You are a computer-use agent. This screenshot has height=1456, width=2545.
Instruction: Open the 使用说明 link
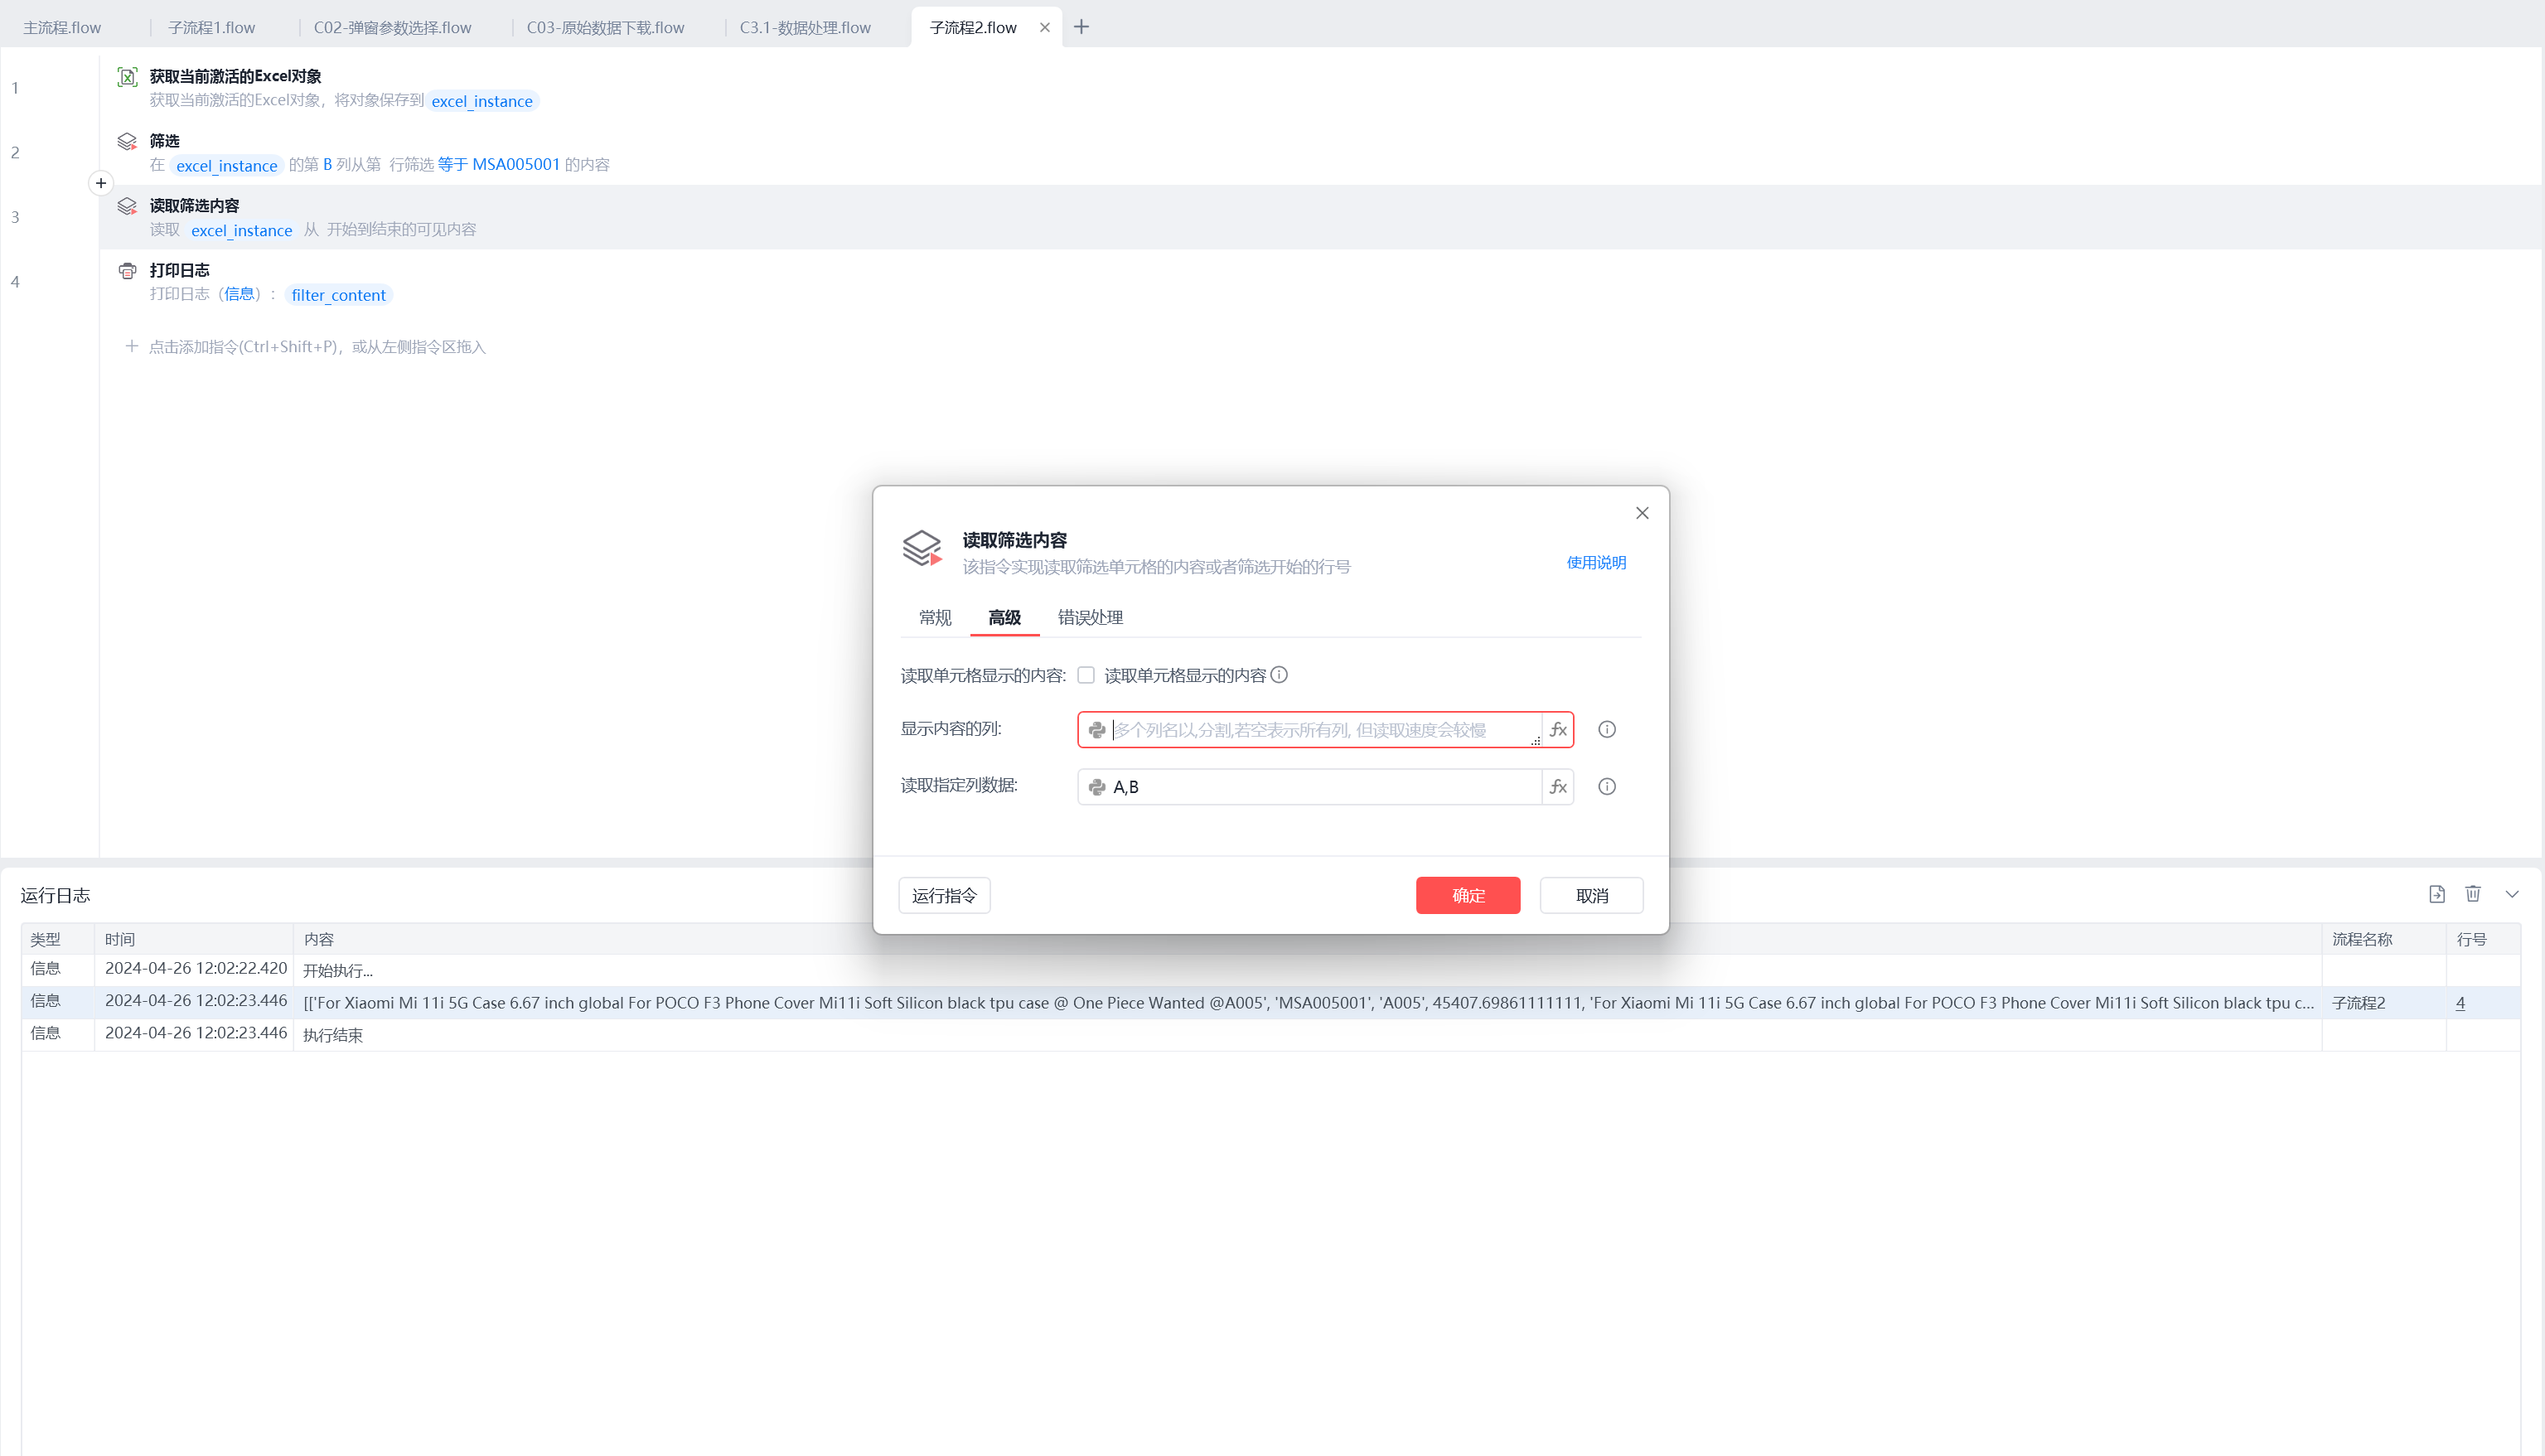(1595, 563)
